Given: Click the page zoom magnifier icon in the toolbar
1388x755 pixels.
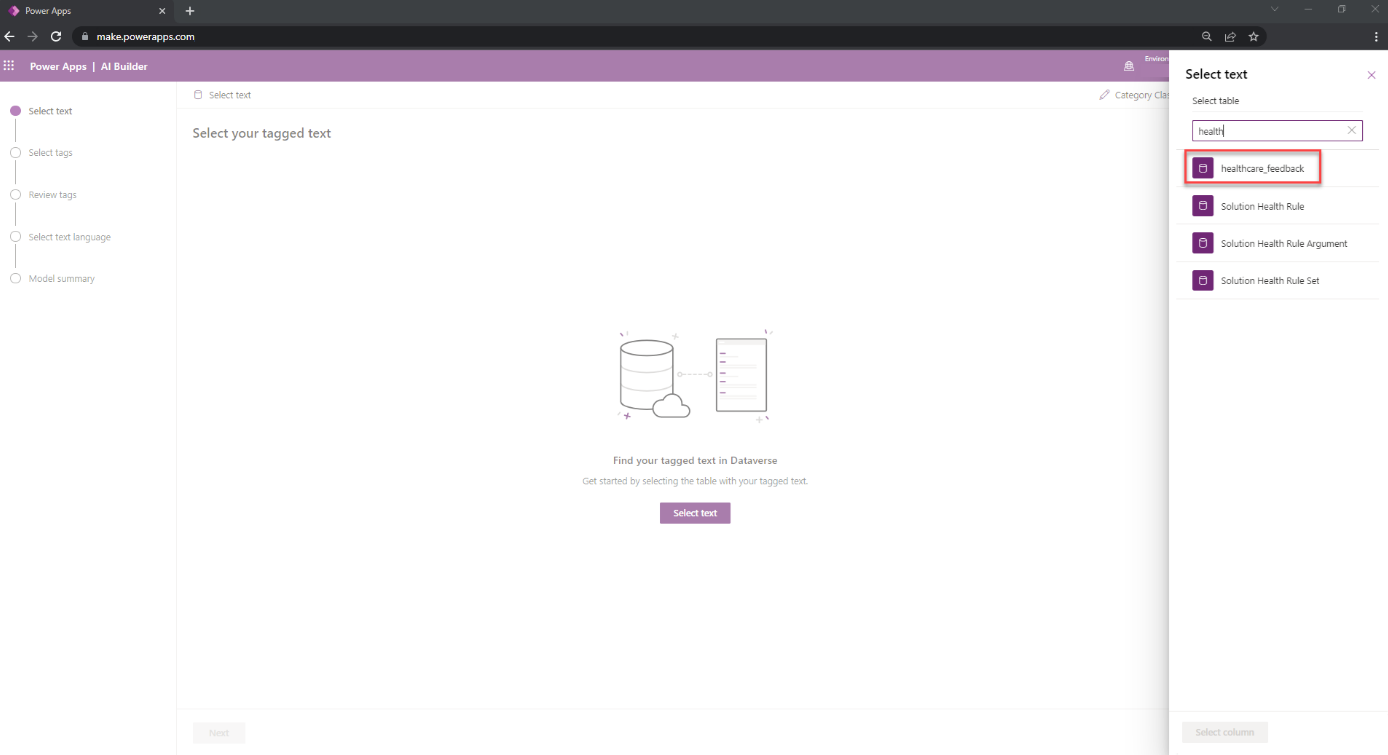Looking at the screenshot, I should tap(1206, 35).
